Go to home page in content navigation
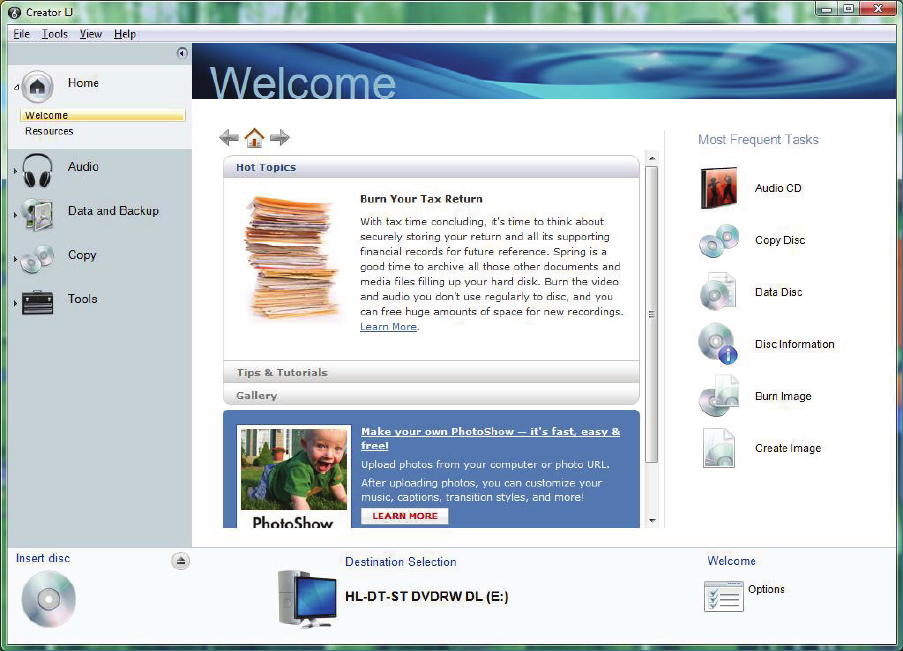The height and width of the screenshot is (651, 903). [255, 138]
